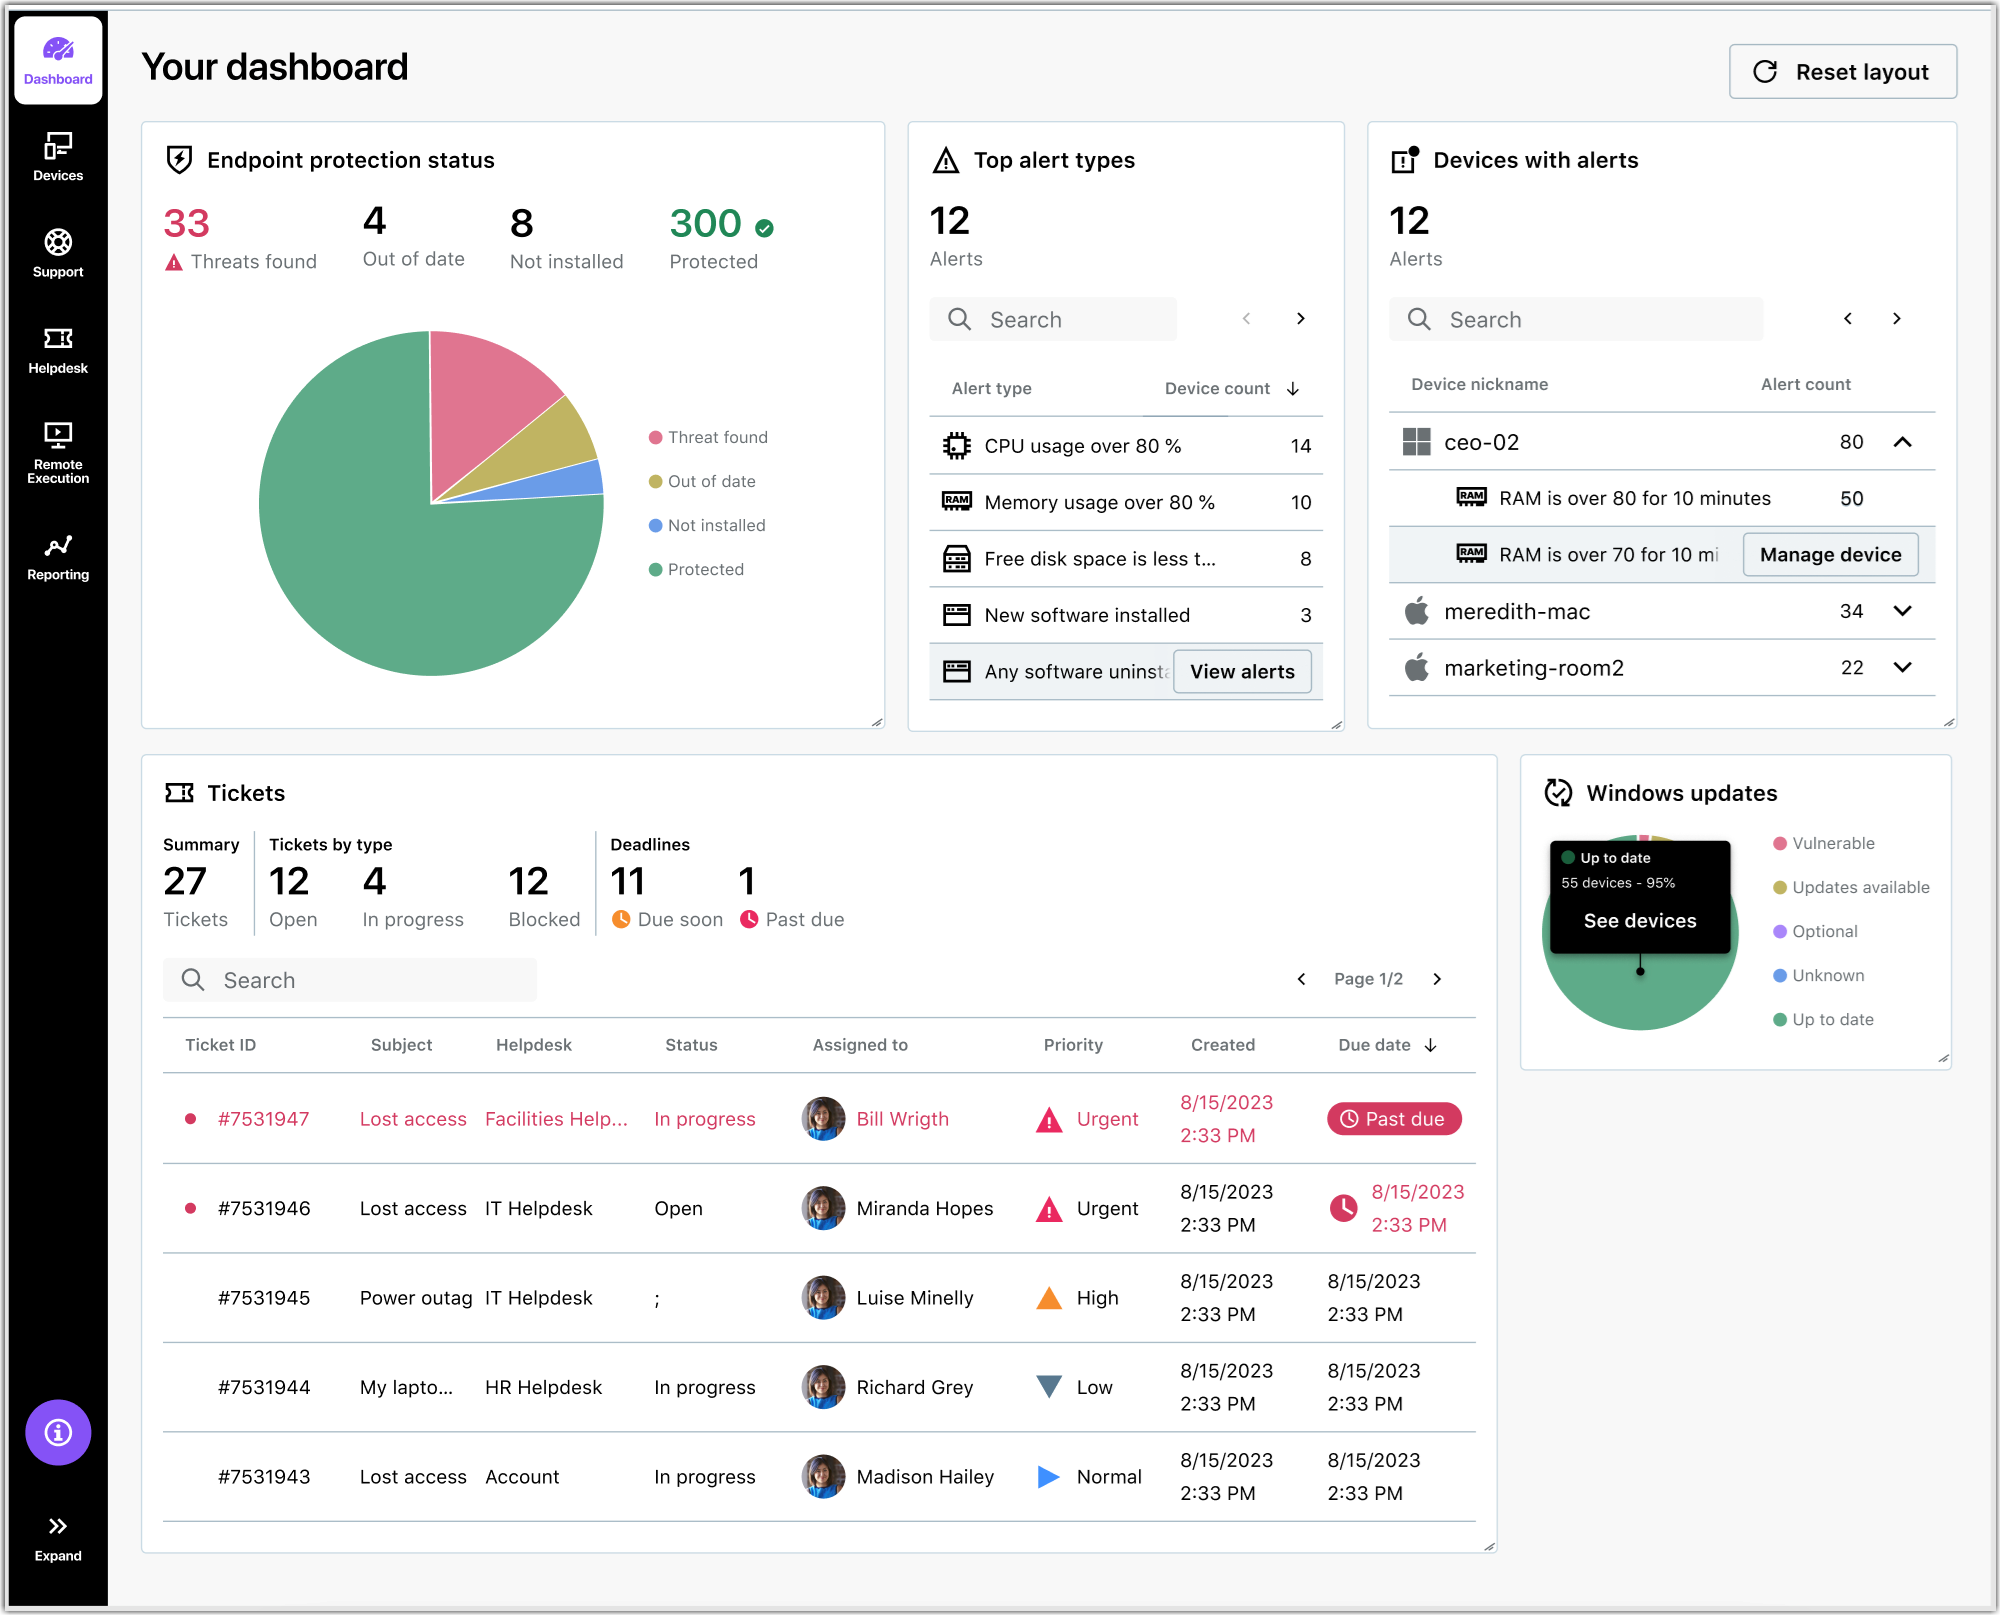Open Remote Execution in sidebar
This screenshot has height=1616, width=2001.
[58, 453]
